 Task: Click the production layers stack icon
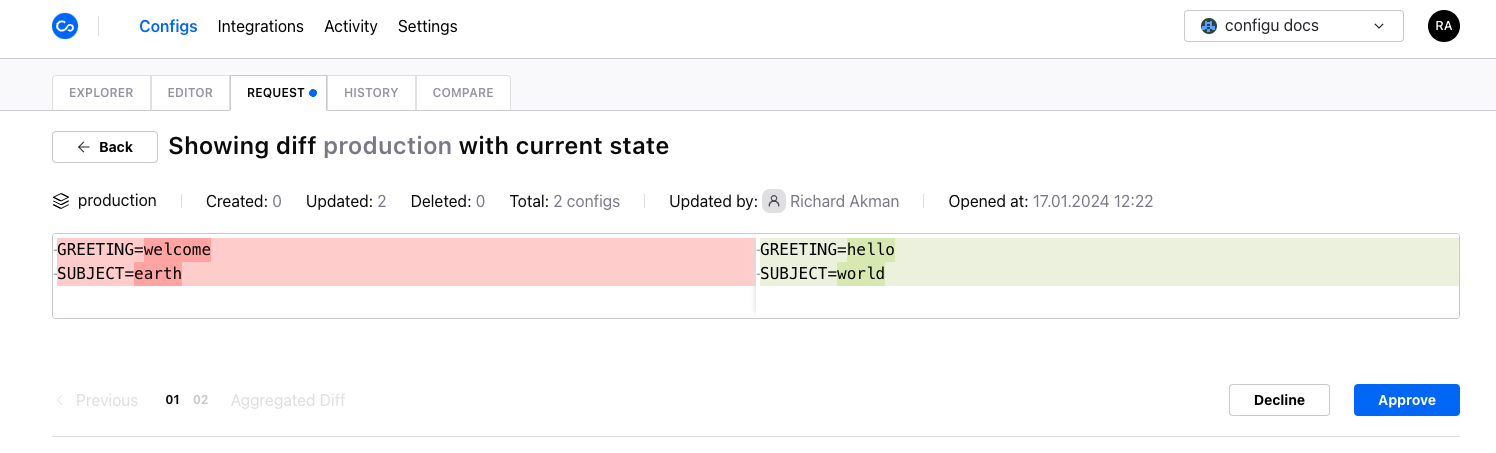click(61, 201)
